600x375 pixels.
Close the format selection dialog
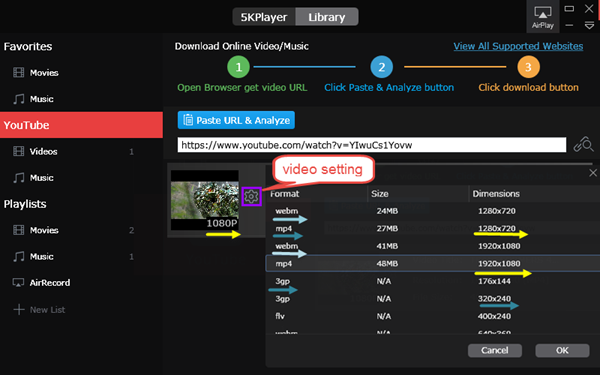(593, 173)
